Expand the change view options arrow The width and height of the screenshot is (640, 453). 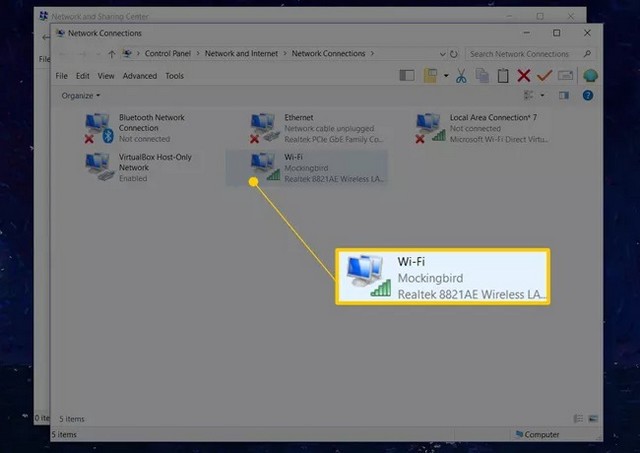[x=543, y=96]
